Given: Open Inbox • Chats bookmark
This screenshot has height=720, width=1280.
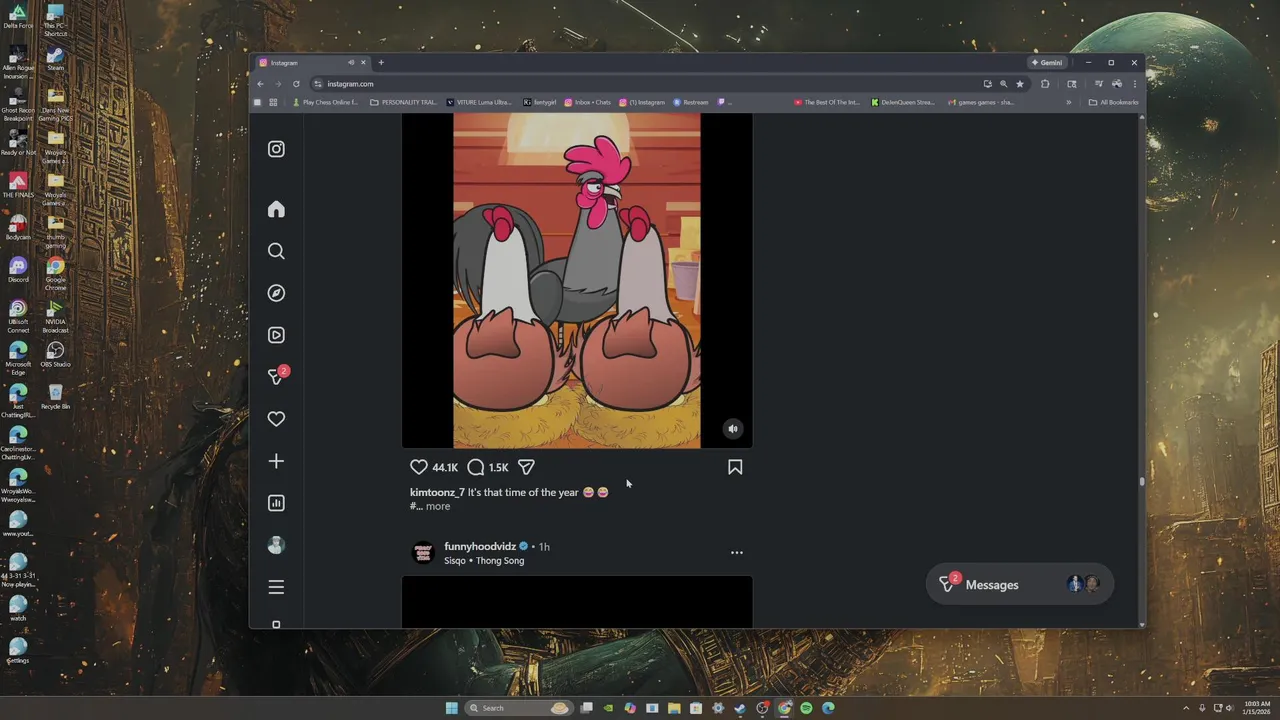Looking at the screenshot, I should tap(588, 102).
